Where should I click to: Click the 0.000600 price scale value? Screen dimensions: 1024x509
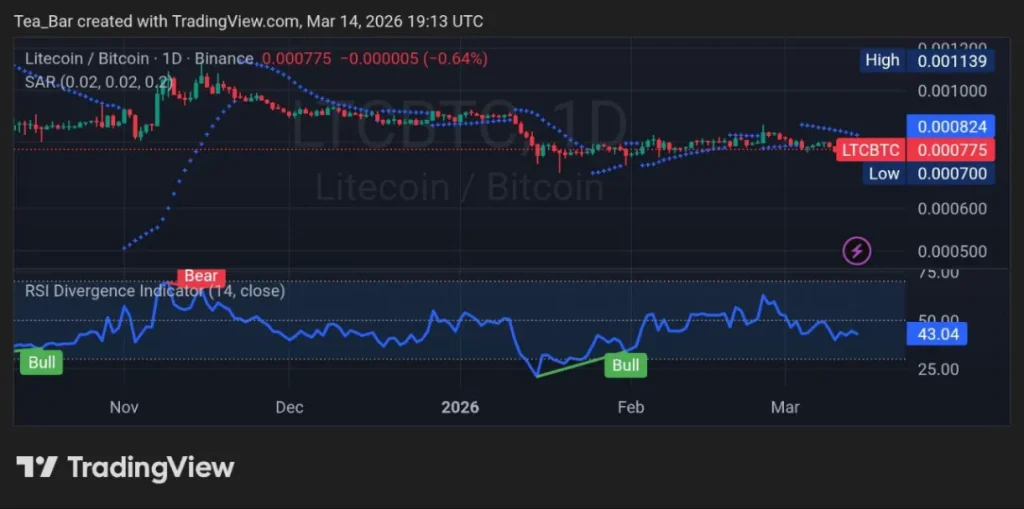click(952, 209)
